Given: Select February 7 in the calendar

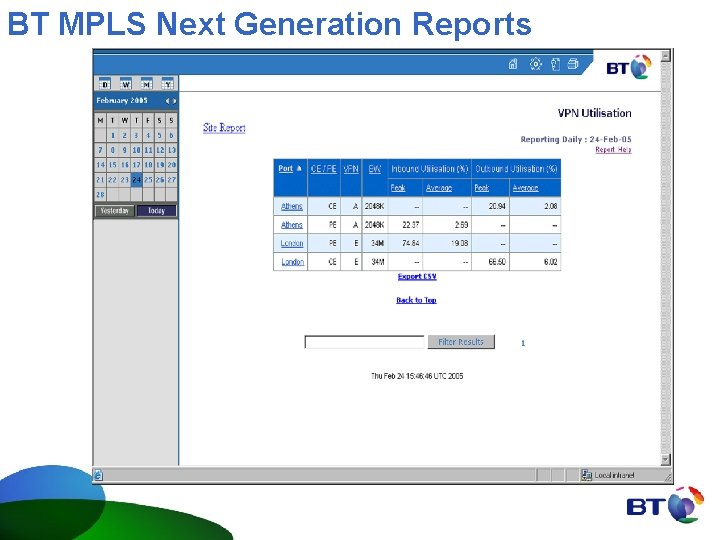Looking at the screenshot, I should [x=101, y=150].
